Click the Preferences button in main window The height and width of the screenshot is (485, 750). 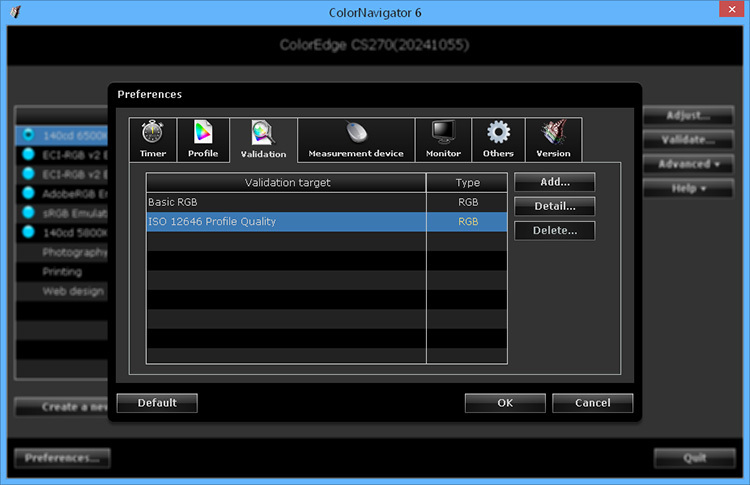(62, 458)
